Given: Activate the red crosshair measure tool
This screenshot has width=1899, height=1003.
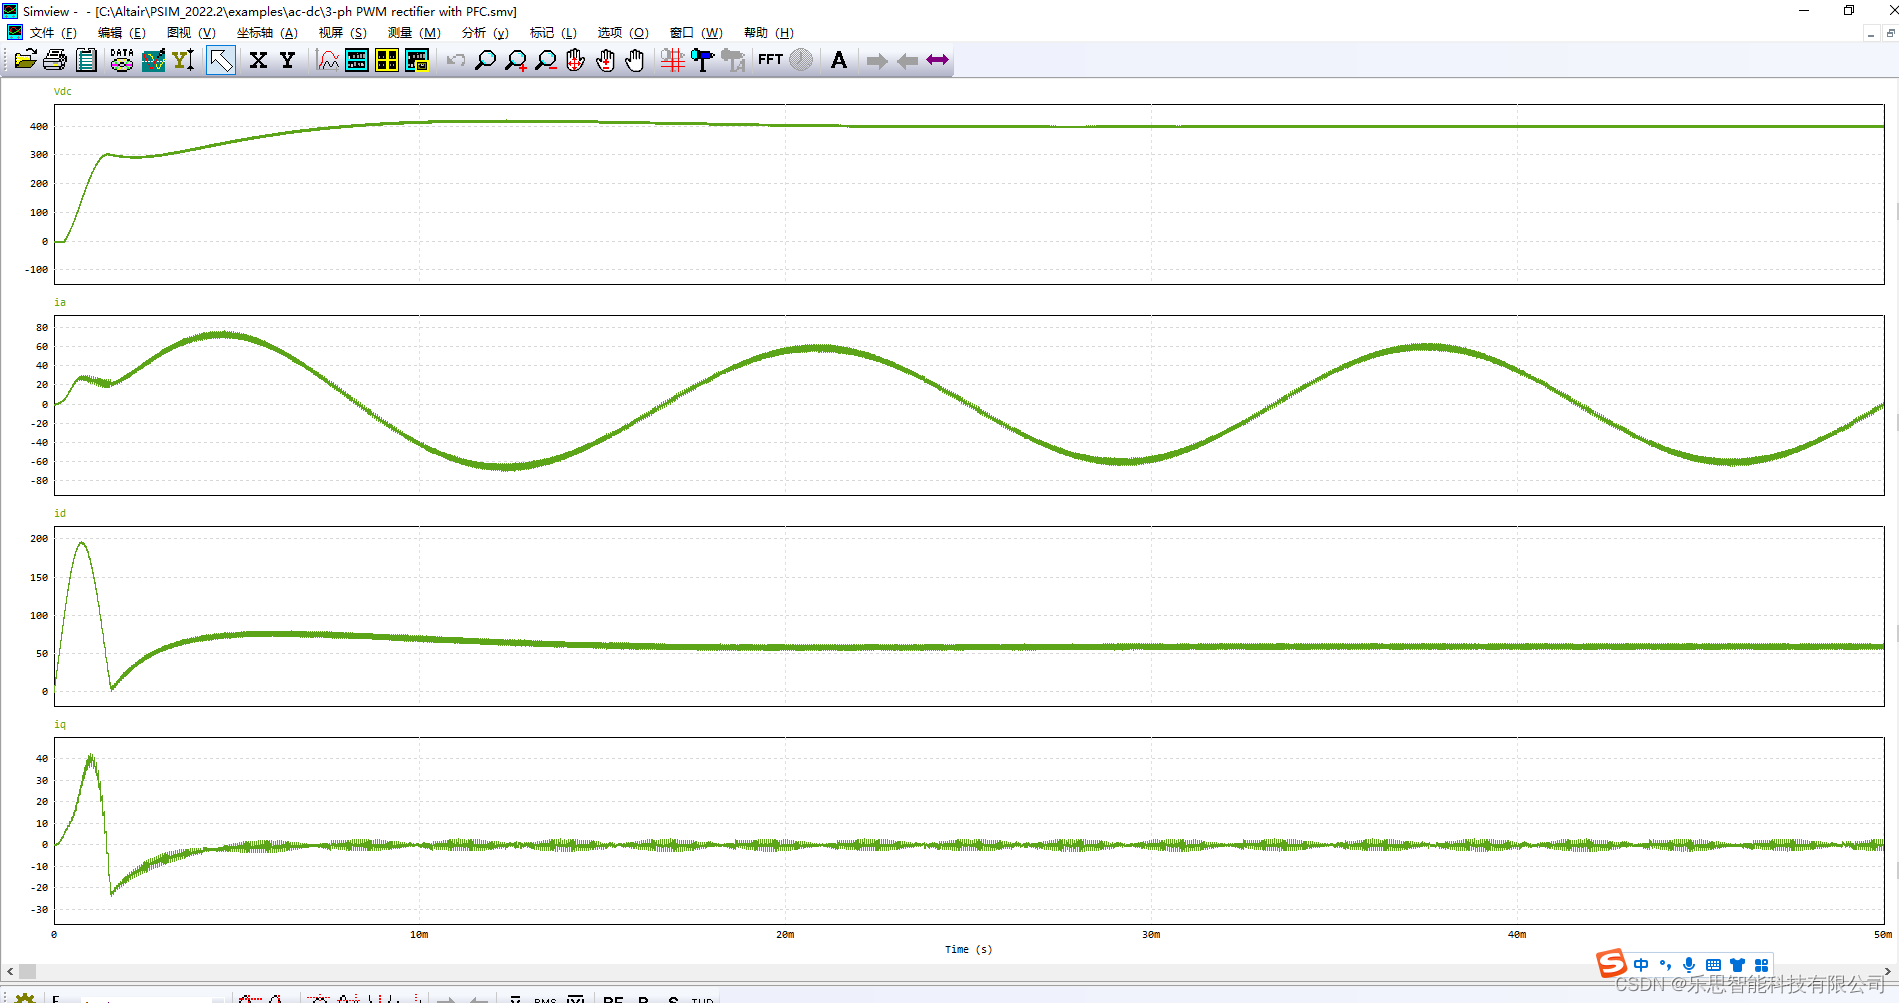Looking at the screenshot, I should tap(672, 60).
